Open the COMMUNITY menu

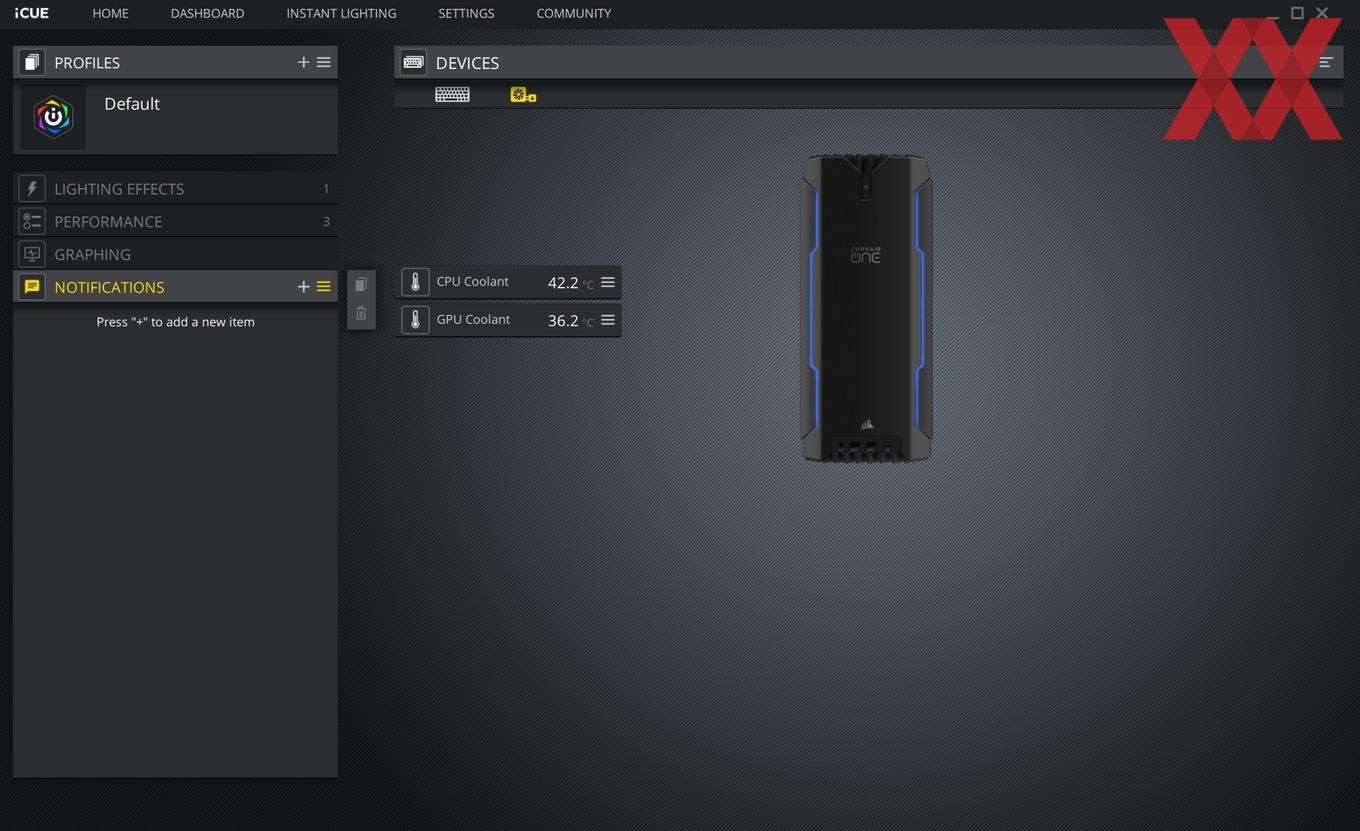pos(573,13)
